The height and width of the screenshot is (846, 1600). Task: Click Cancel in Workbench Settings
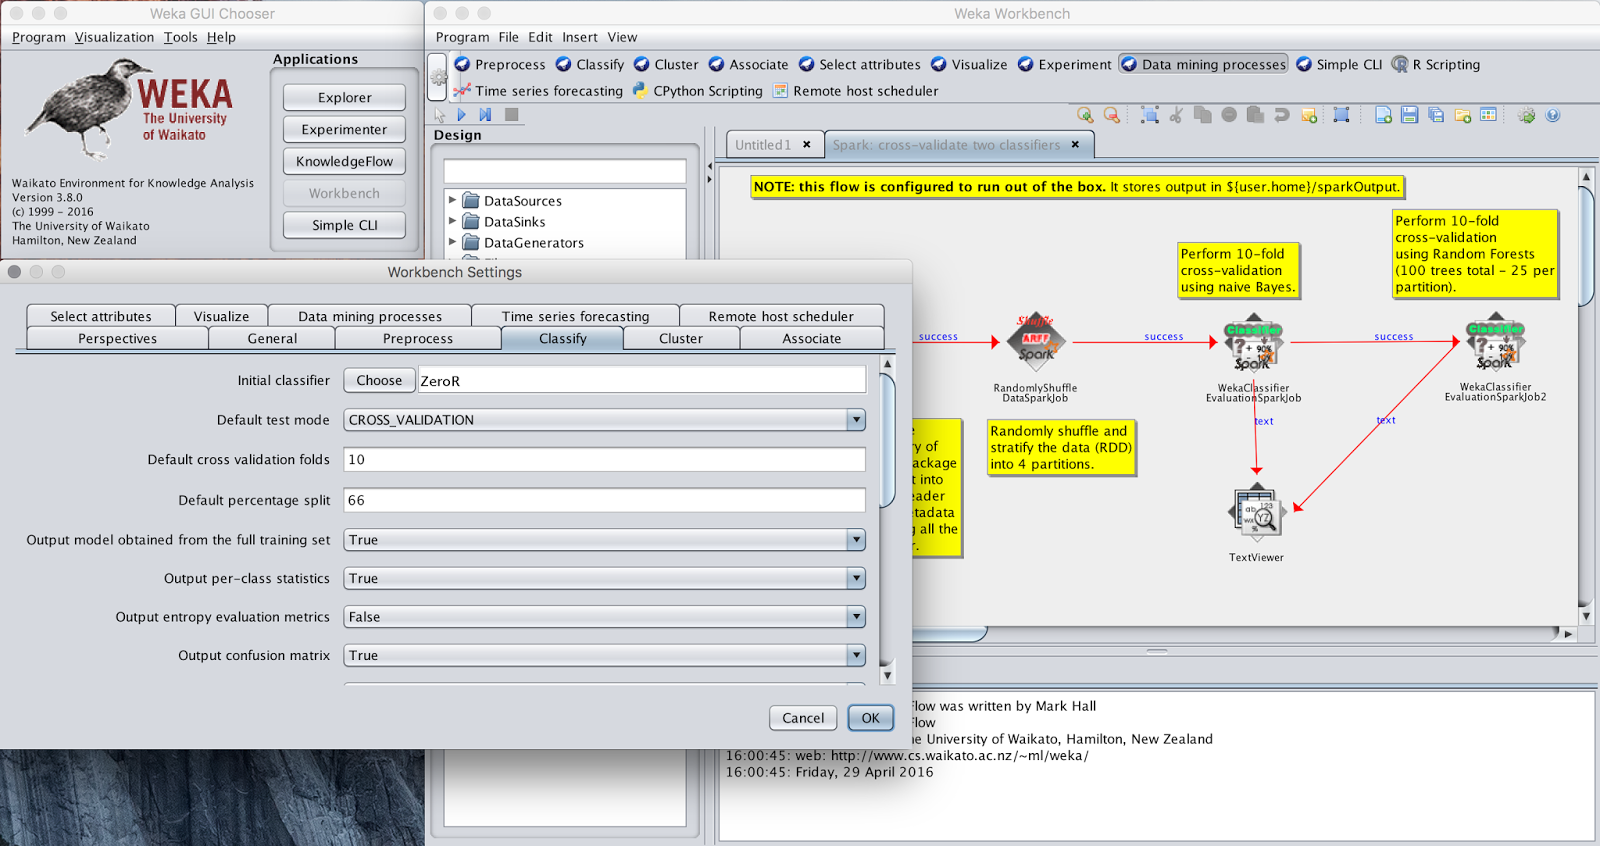click(x=803, y=717)
